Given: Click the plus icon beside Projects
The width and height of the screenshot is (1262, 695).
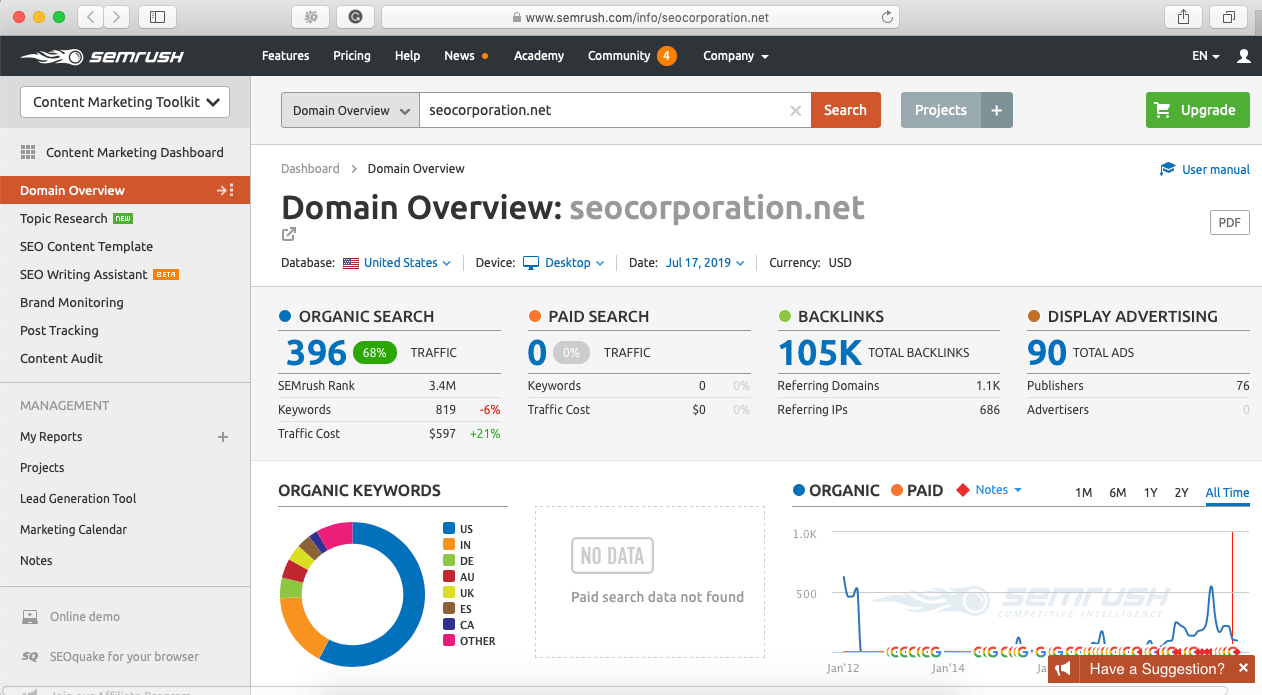Looking at the screenshot, I should point(996,110).
